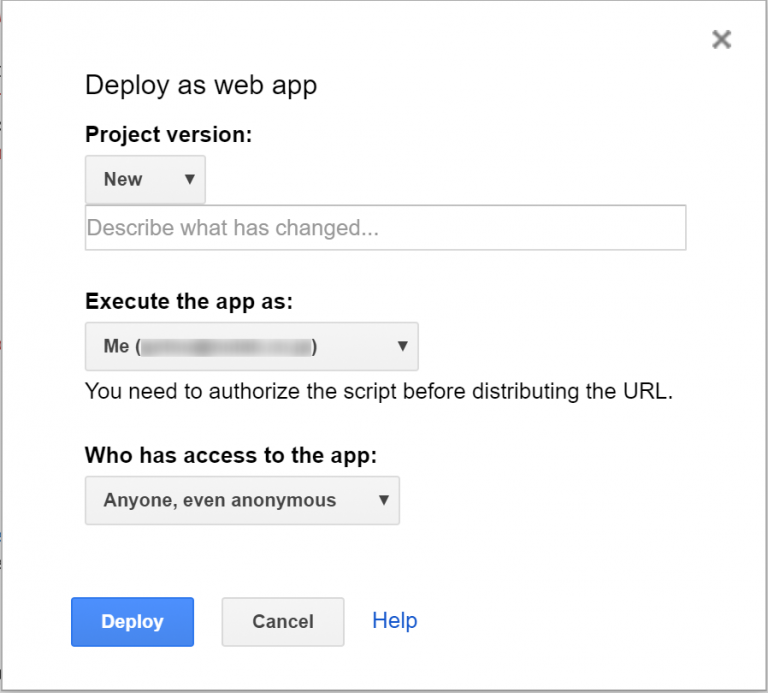Image resolution: width=768 pixels, height=693 pixels.
Task: Focus the Describe what has changed field
Action: coord(385,228)
